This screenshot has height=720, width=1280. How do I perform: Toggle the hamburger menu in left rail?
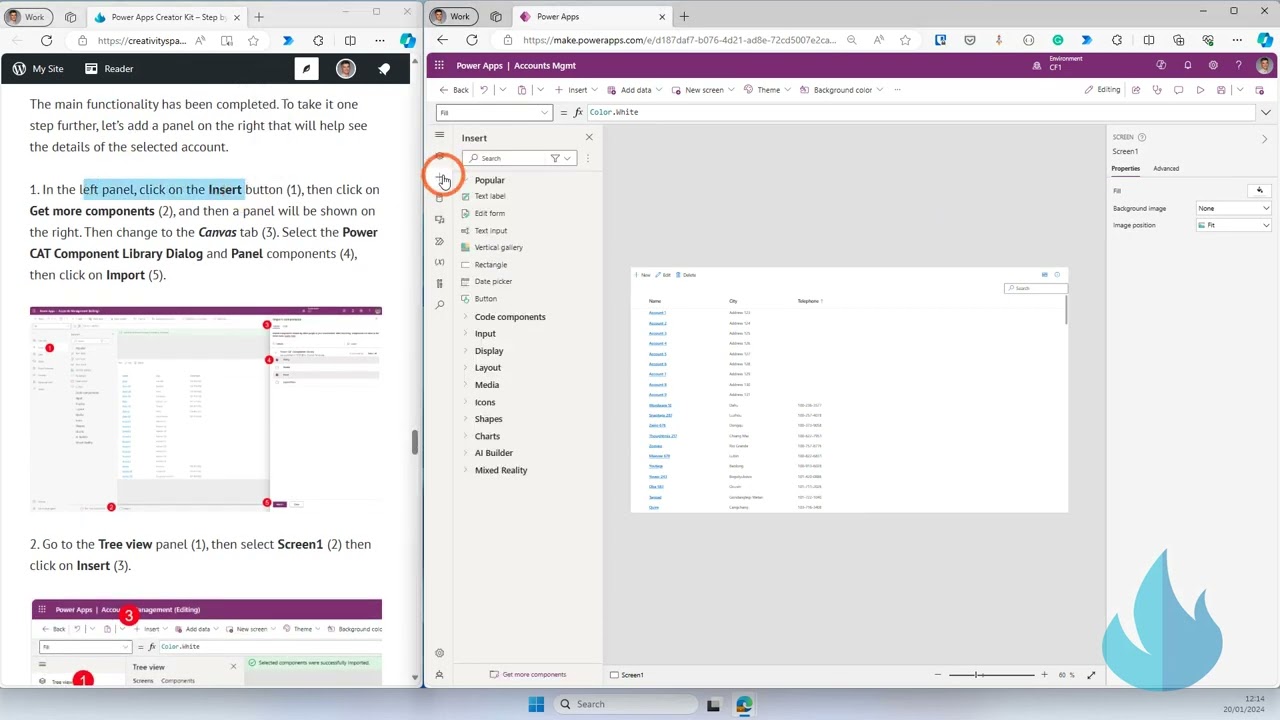pos(439,135)
